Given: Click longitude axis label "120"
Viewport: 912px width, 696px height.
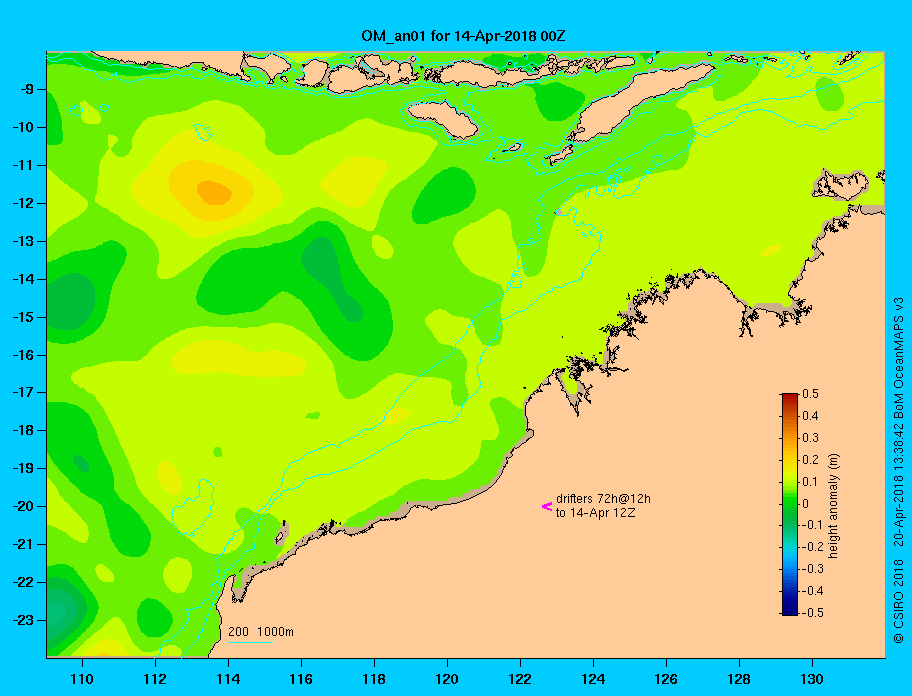Looking at the screenshot, I should coord(447,679).
